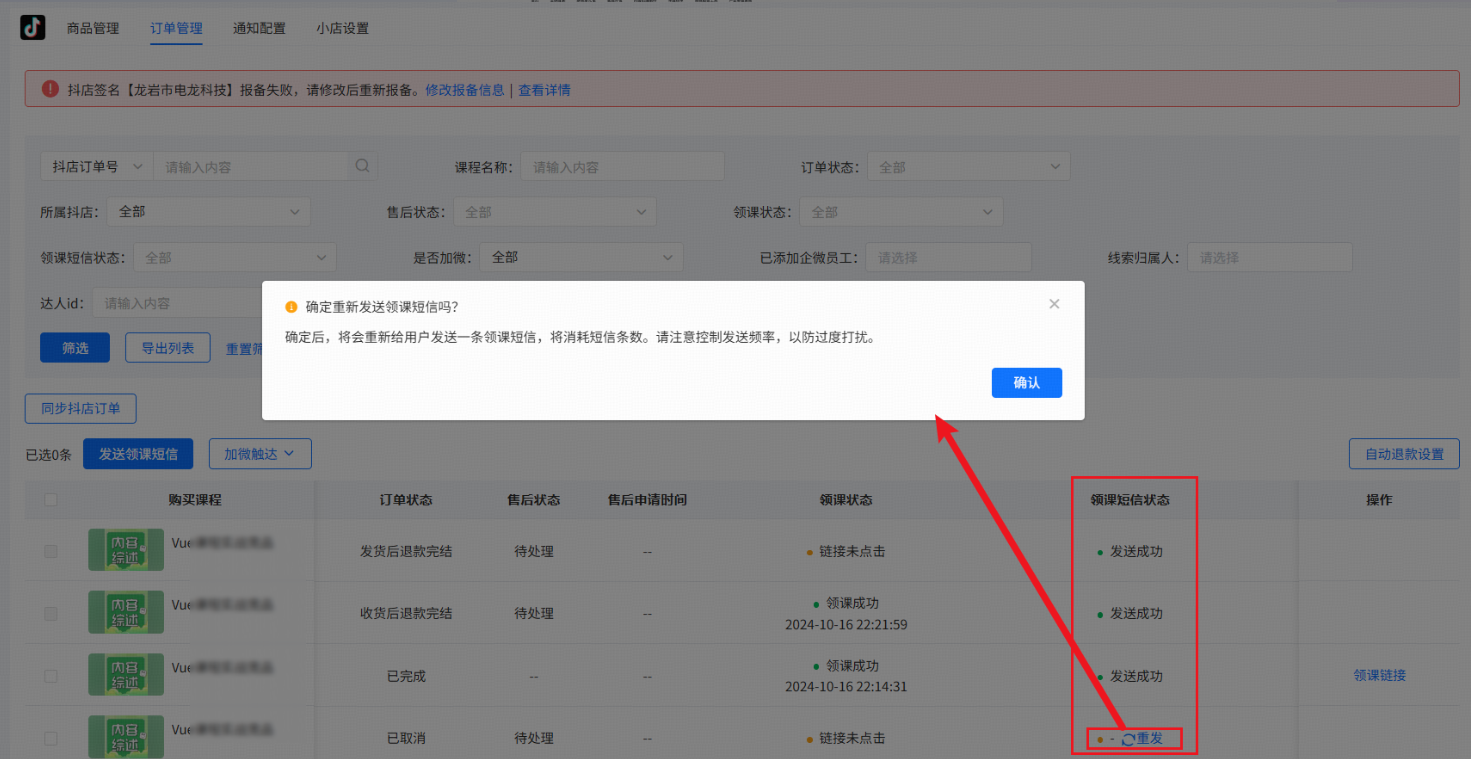Click the 确认 button in the dialog
The image size is (1471, 759).
1026,382
